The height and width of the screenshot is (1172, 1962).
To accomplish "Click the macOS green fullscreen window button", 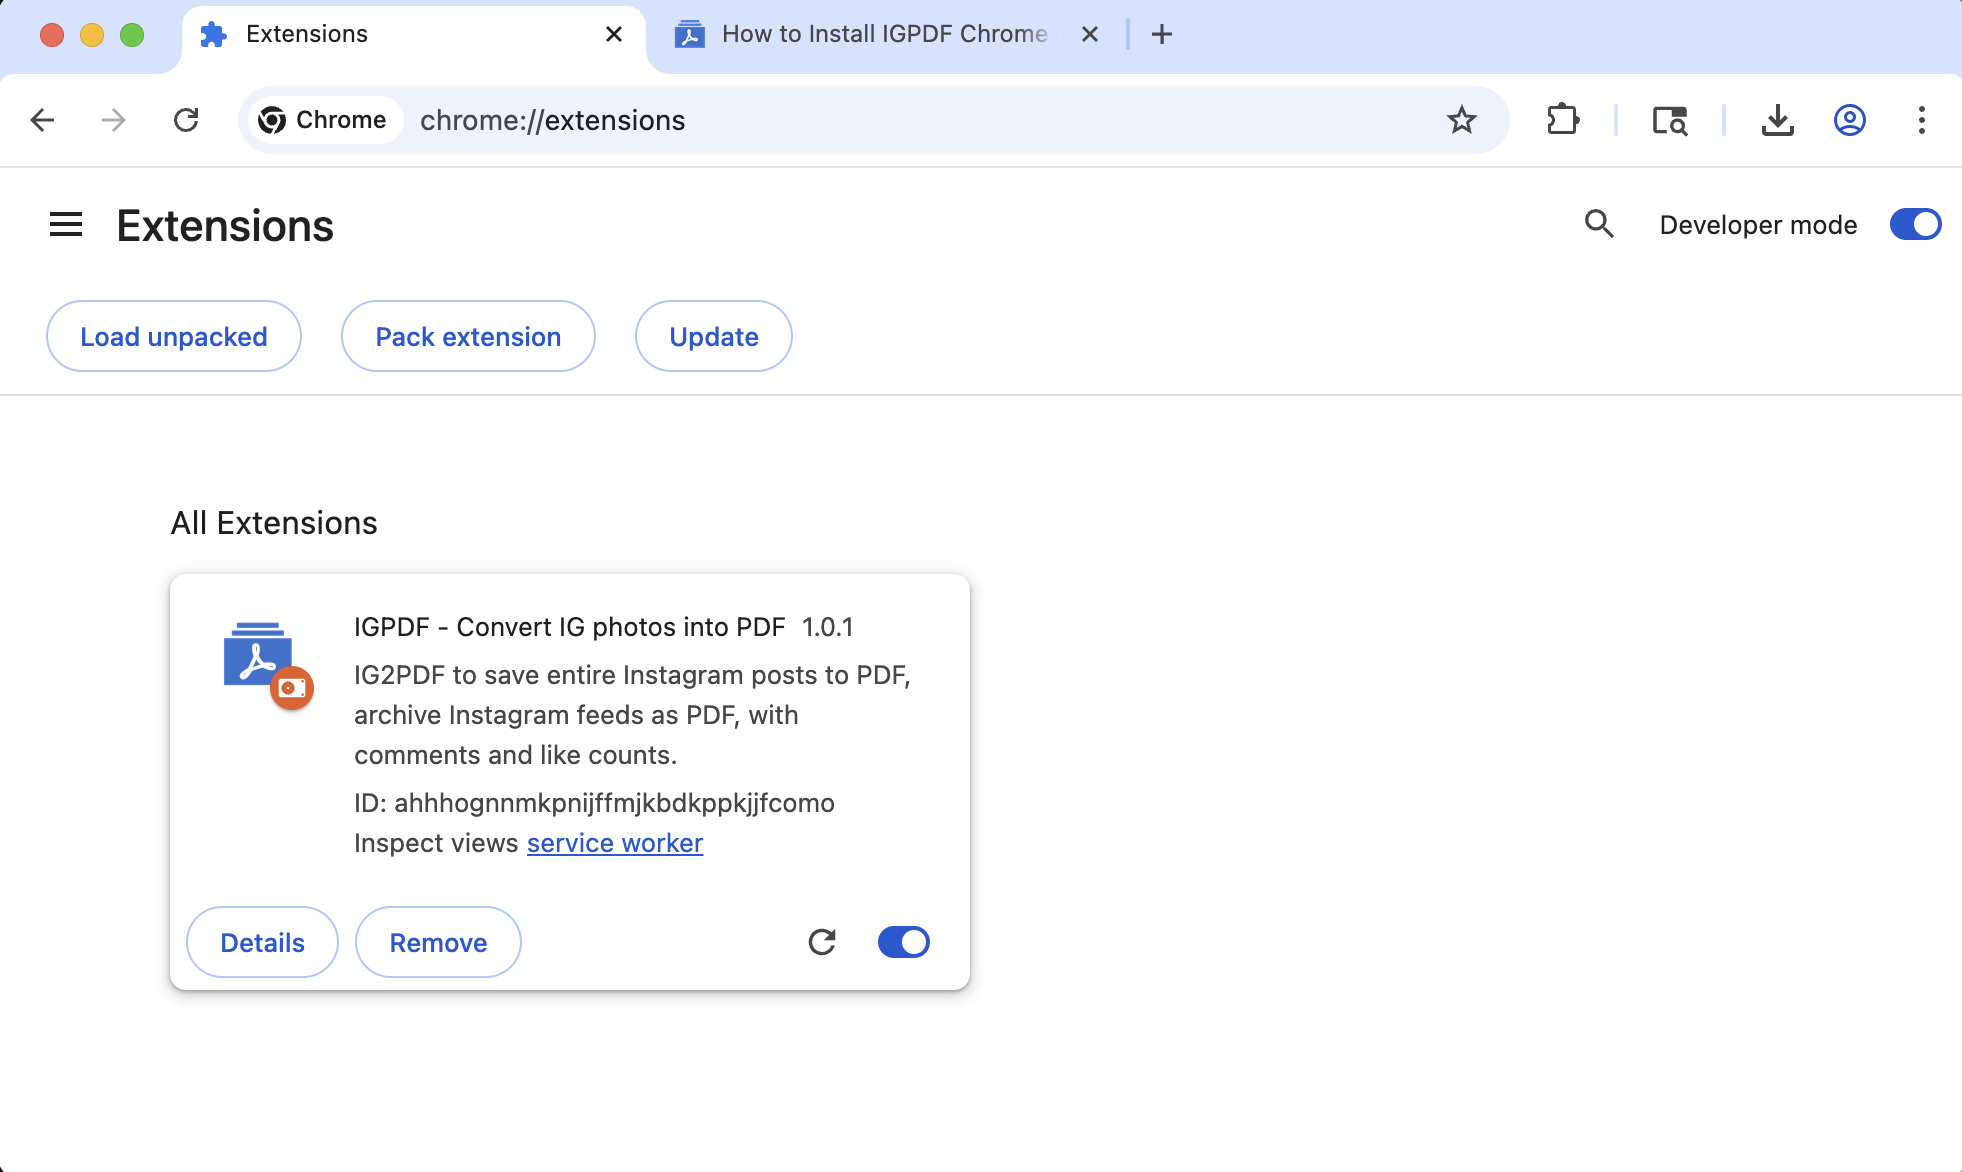I will [x=132, y=35].
